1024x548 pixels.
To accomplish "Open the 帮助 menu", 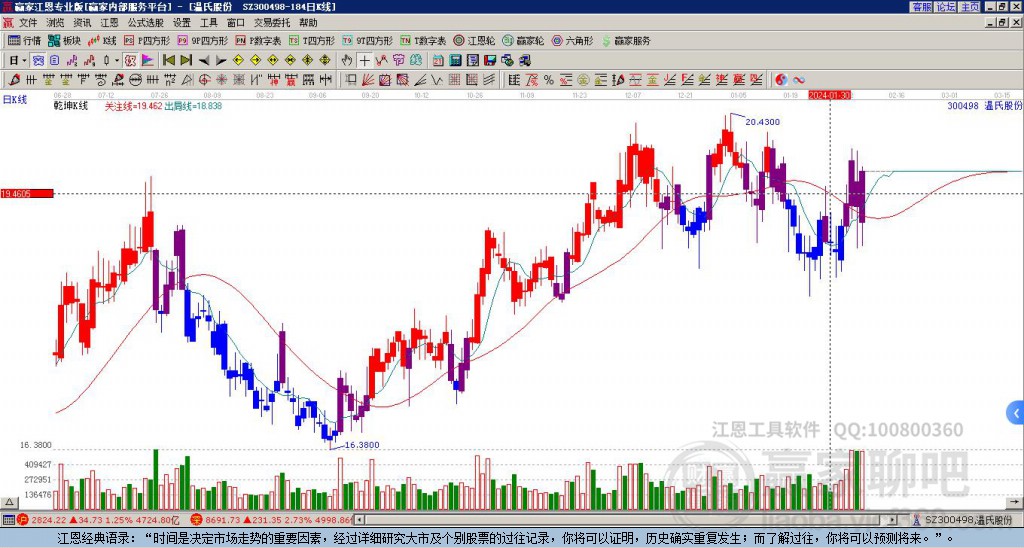I will [308, 23].
